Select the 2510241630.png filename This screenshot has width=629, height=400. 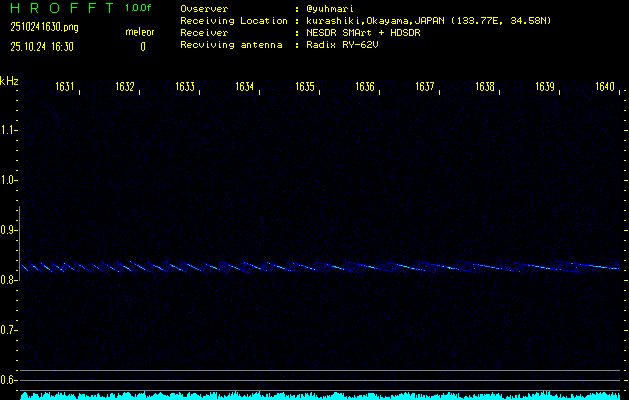(44, 28)
